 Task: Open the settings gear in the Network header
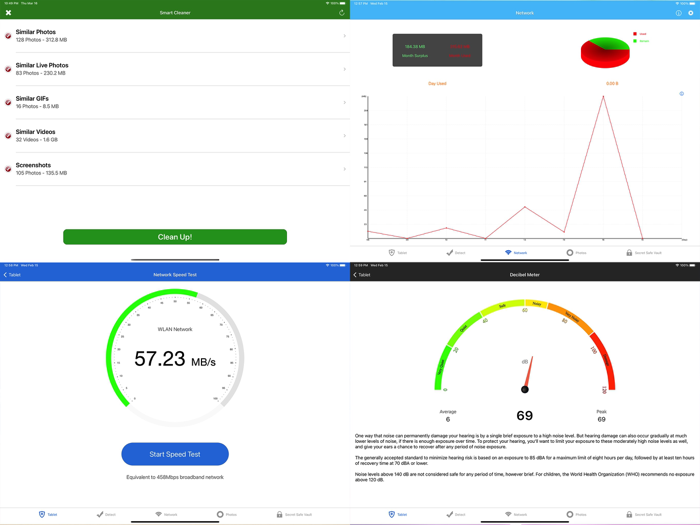coord(691,13)
